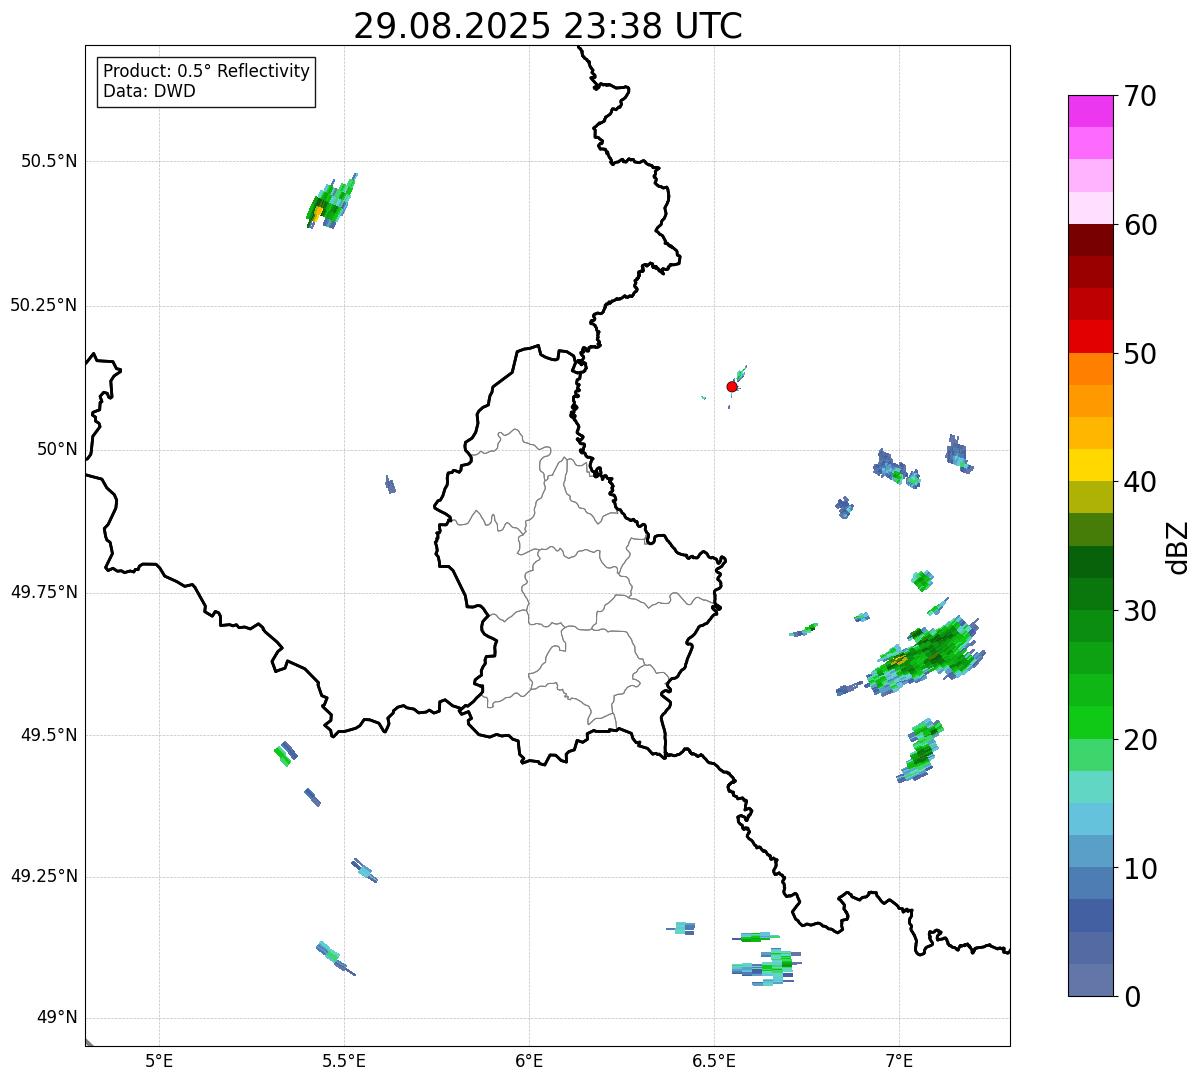Viewport: 1202px width, 1081px height.
Task: Click the "dBZ" colorbar label
Action: tap(1178, 547)
